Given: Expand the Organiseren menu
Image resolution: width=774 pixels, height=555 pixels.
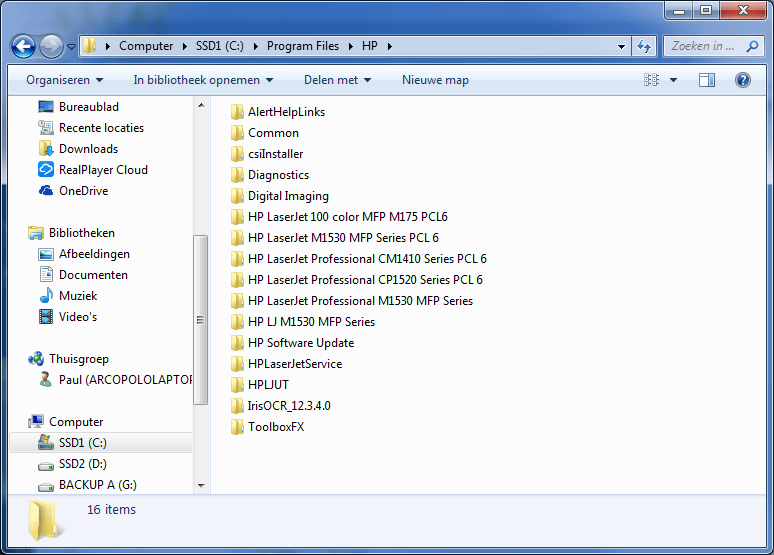Looking at the screenshot, I should (65, 80).
